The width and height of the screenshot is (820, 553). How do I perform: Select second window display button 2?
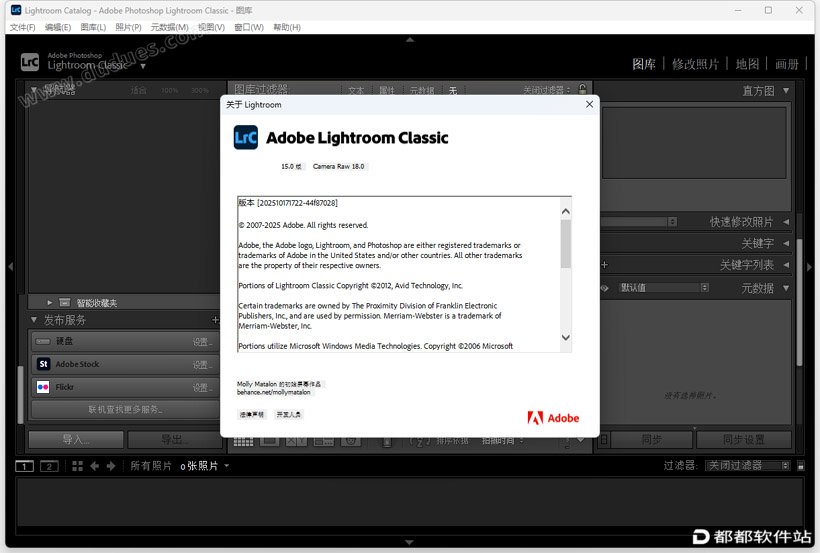pos(49,466)
